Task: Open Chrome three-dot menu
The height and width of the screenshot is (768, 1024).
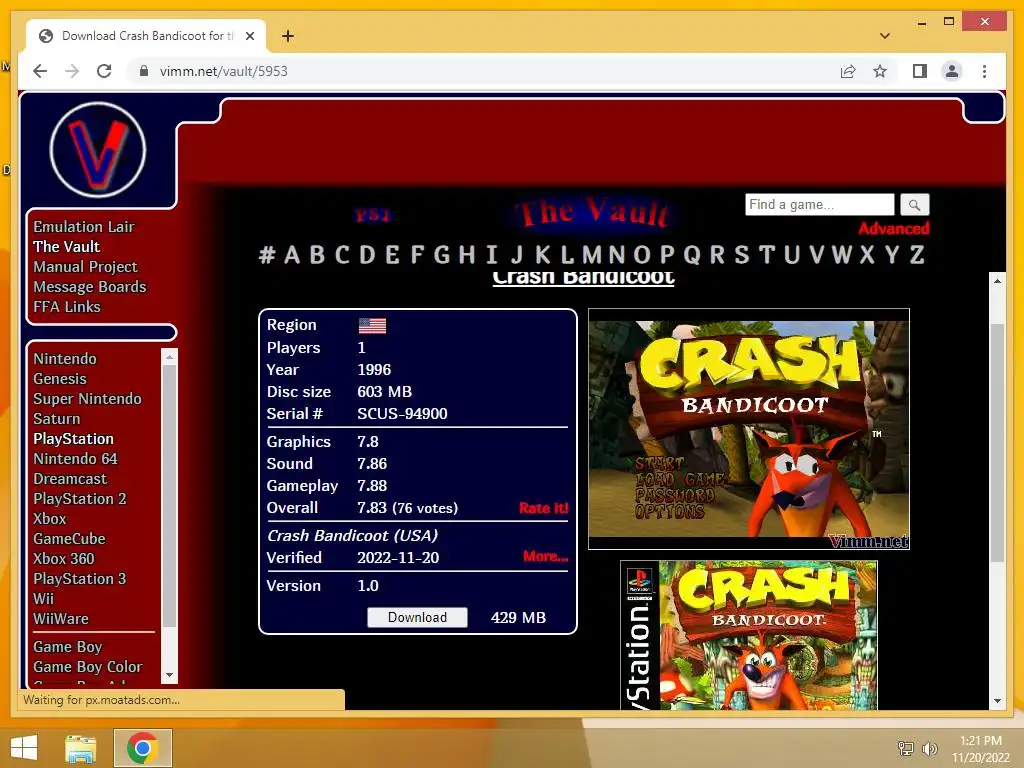Action: (984, 71)
